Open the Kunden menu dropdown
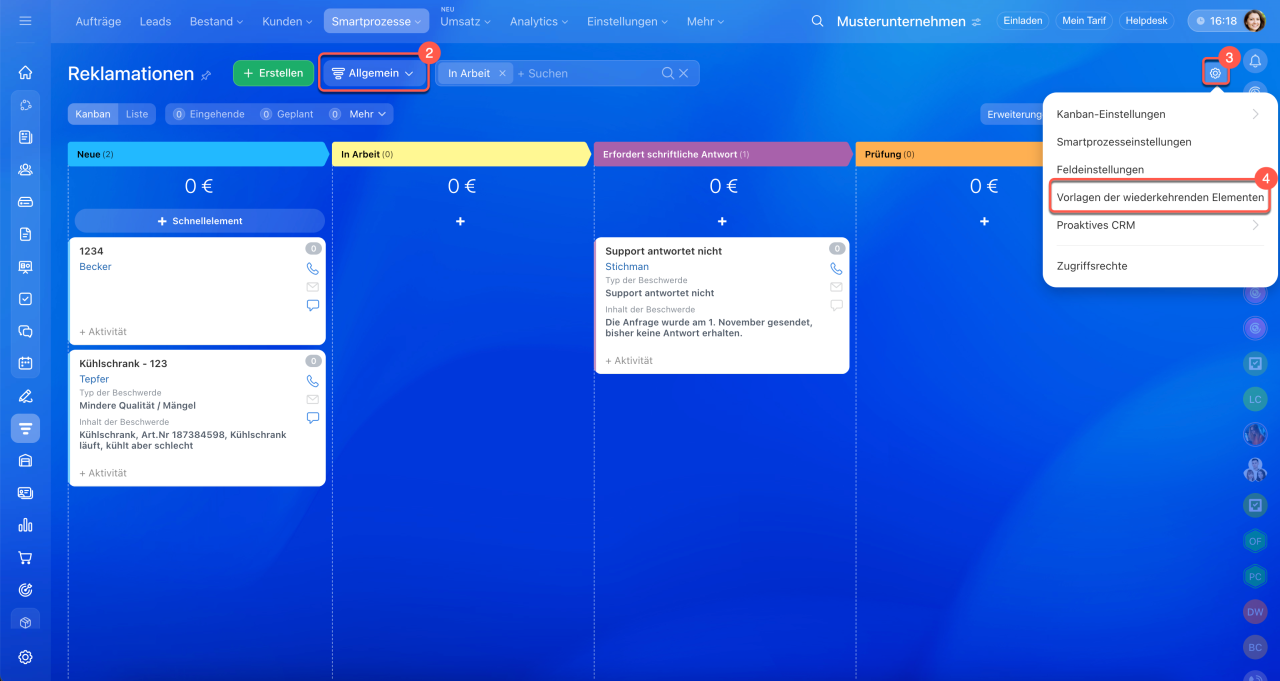Viewport: 1280px width, 681px height. pos(288,21)
